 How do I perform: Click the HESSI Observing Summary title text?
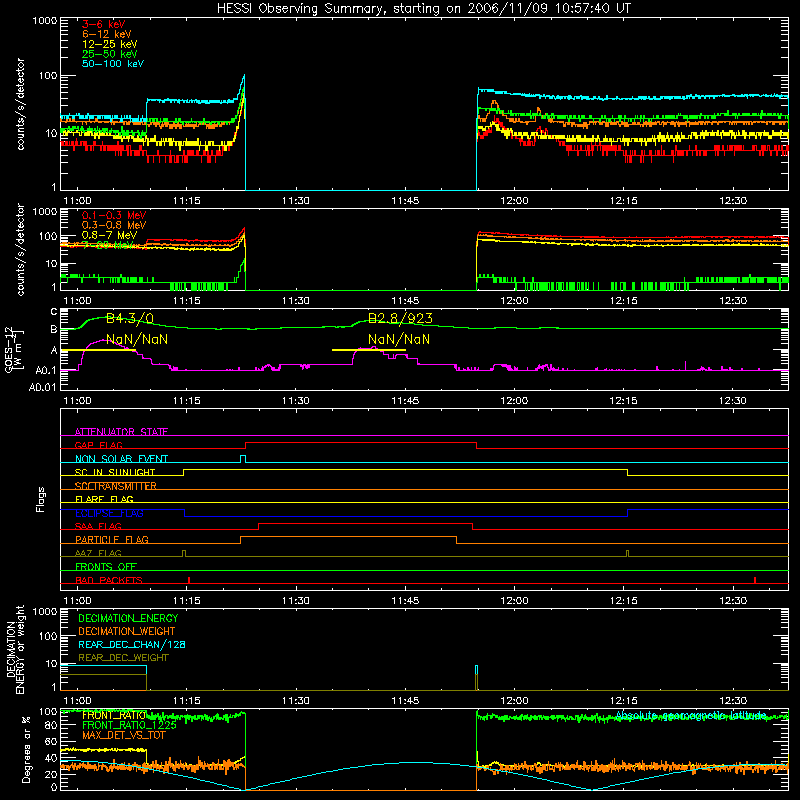pos(424,9)
